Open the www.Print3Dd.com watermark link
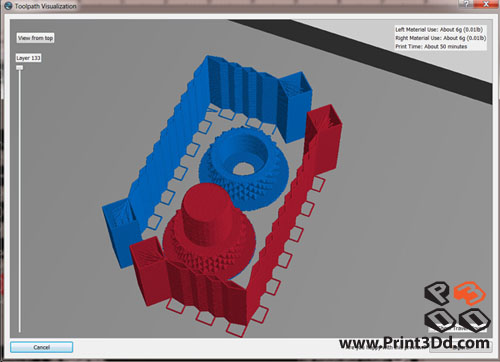 click(x=414, y=343)
